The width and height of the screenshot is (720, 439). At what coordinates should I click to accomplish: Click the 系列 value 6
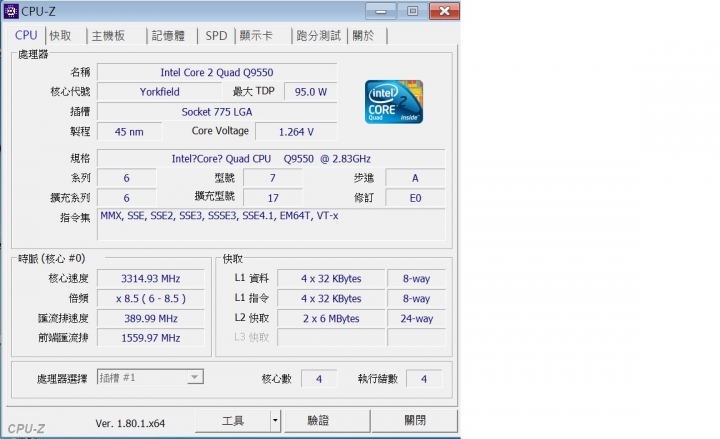coord(127,178)
